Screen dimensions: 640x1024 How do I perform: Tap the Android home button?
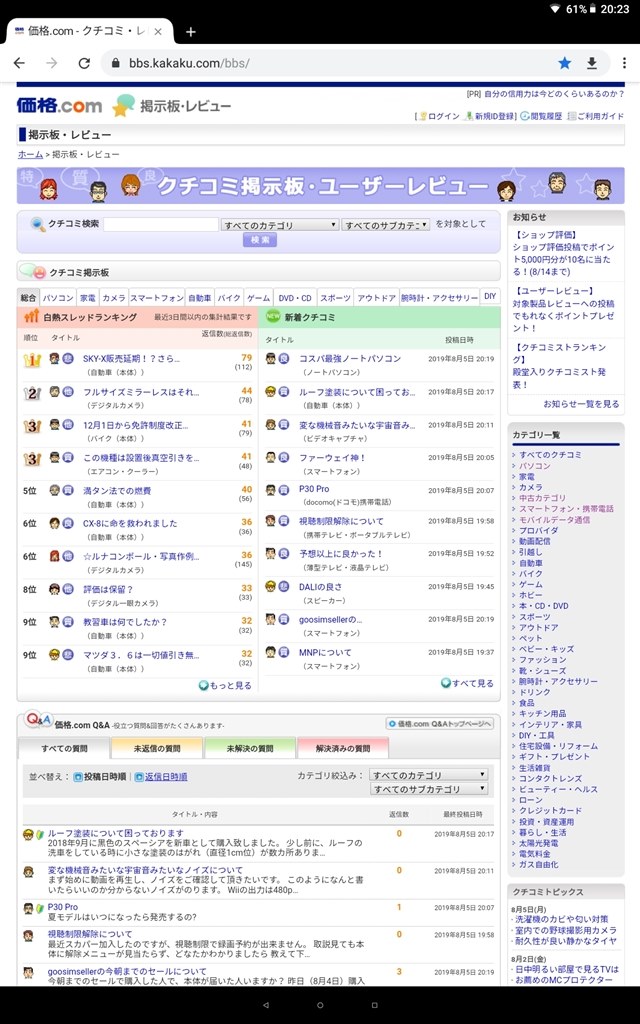pos(320,1005)
